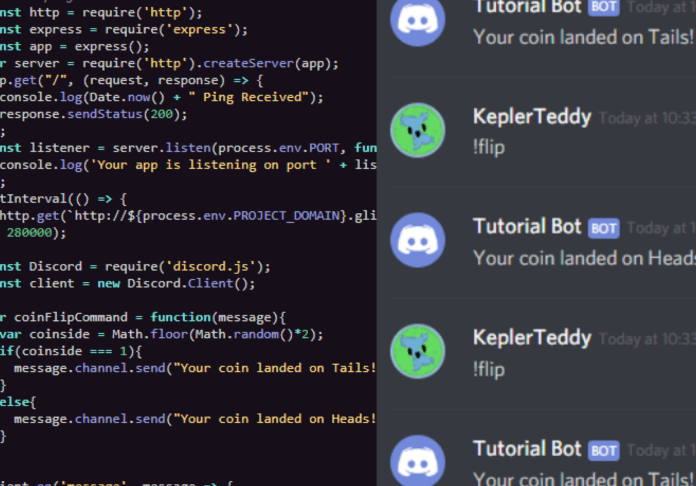Open the second KeplerTeddy username in chat
Screen dimensions: 696x486
coord(532,338)
